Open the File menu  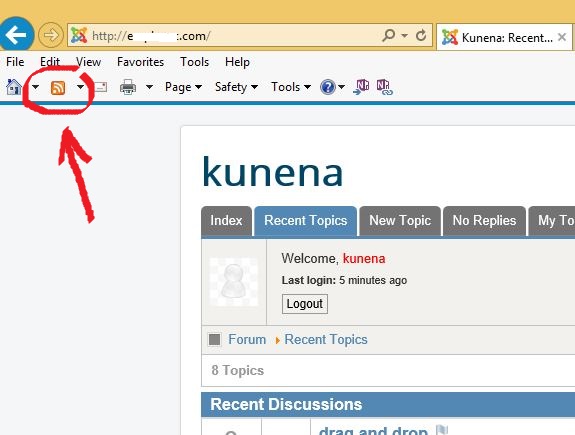click(15, 62)
